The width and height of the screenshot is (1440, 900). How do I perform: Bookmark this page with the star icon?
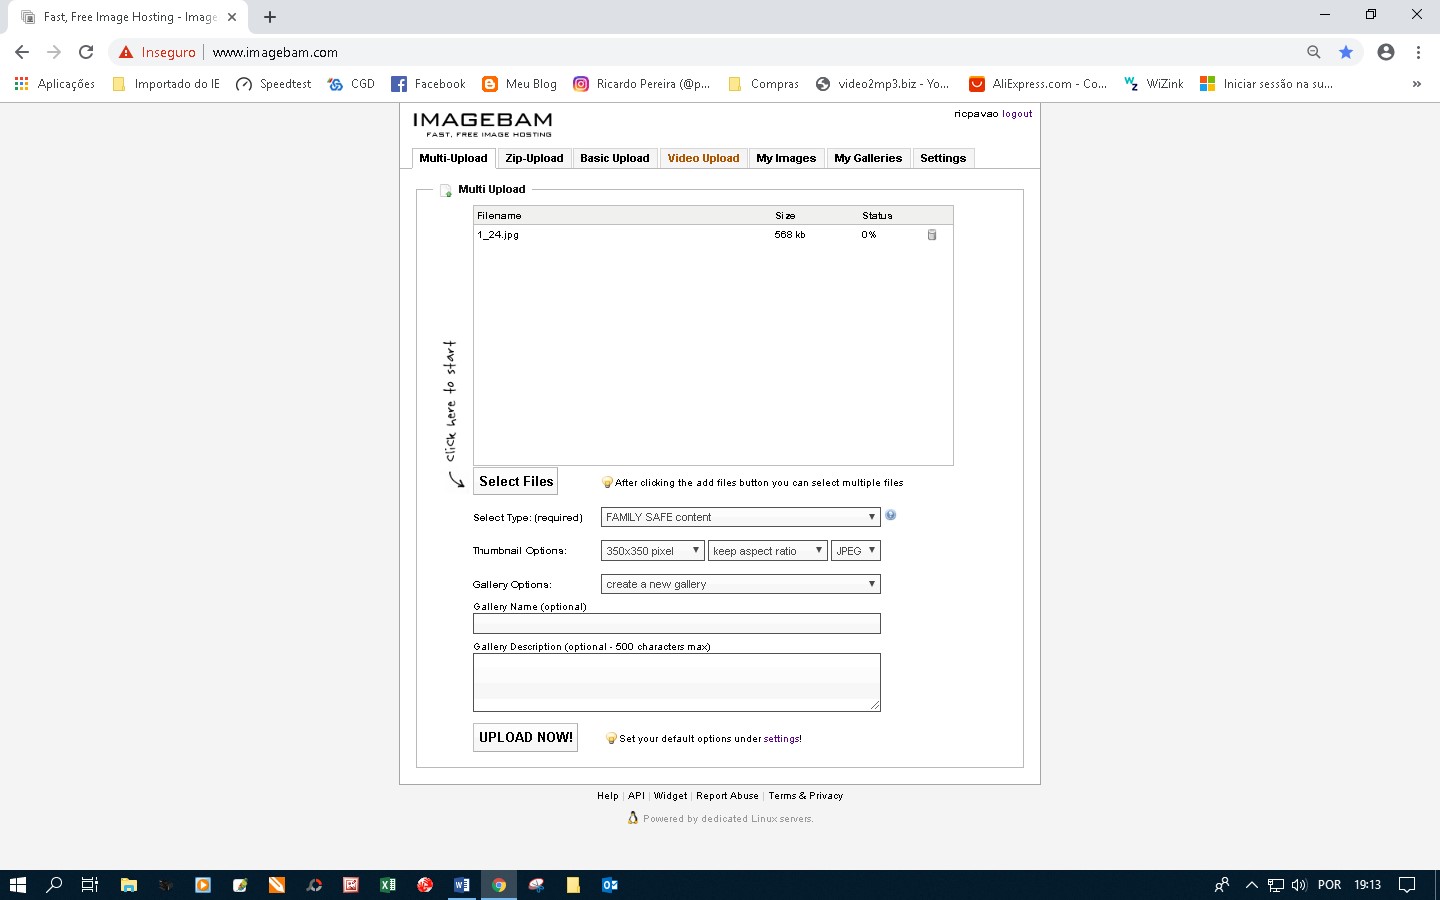tap(1346, 52)
